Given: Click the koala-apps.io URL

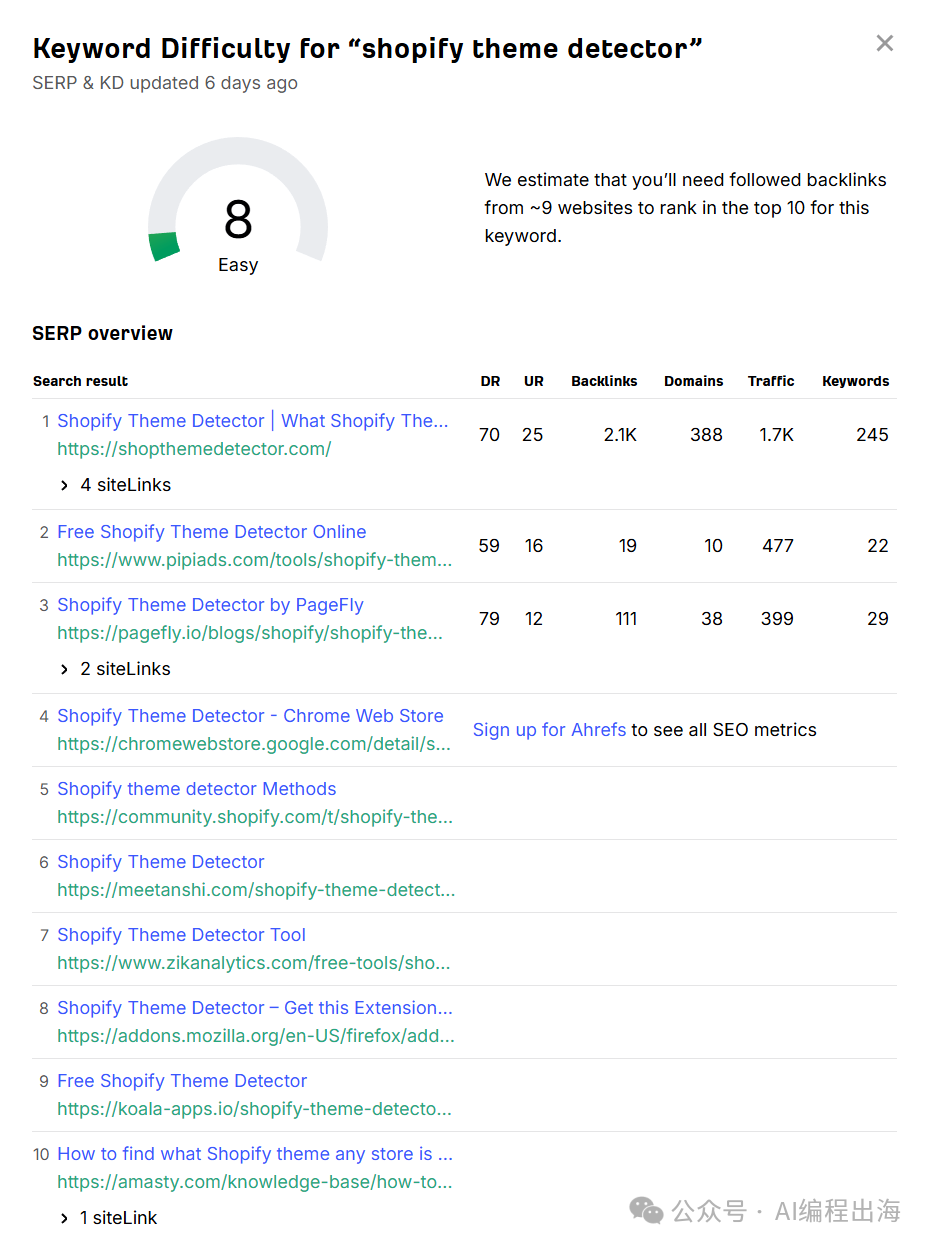Looking at the screenshot, I should 254,1109.
